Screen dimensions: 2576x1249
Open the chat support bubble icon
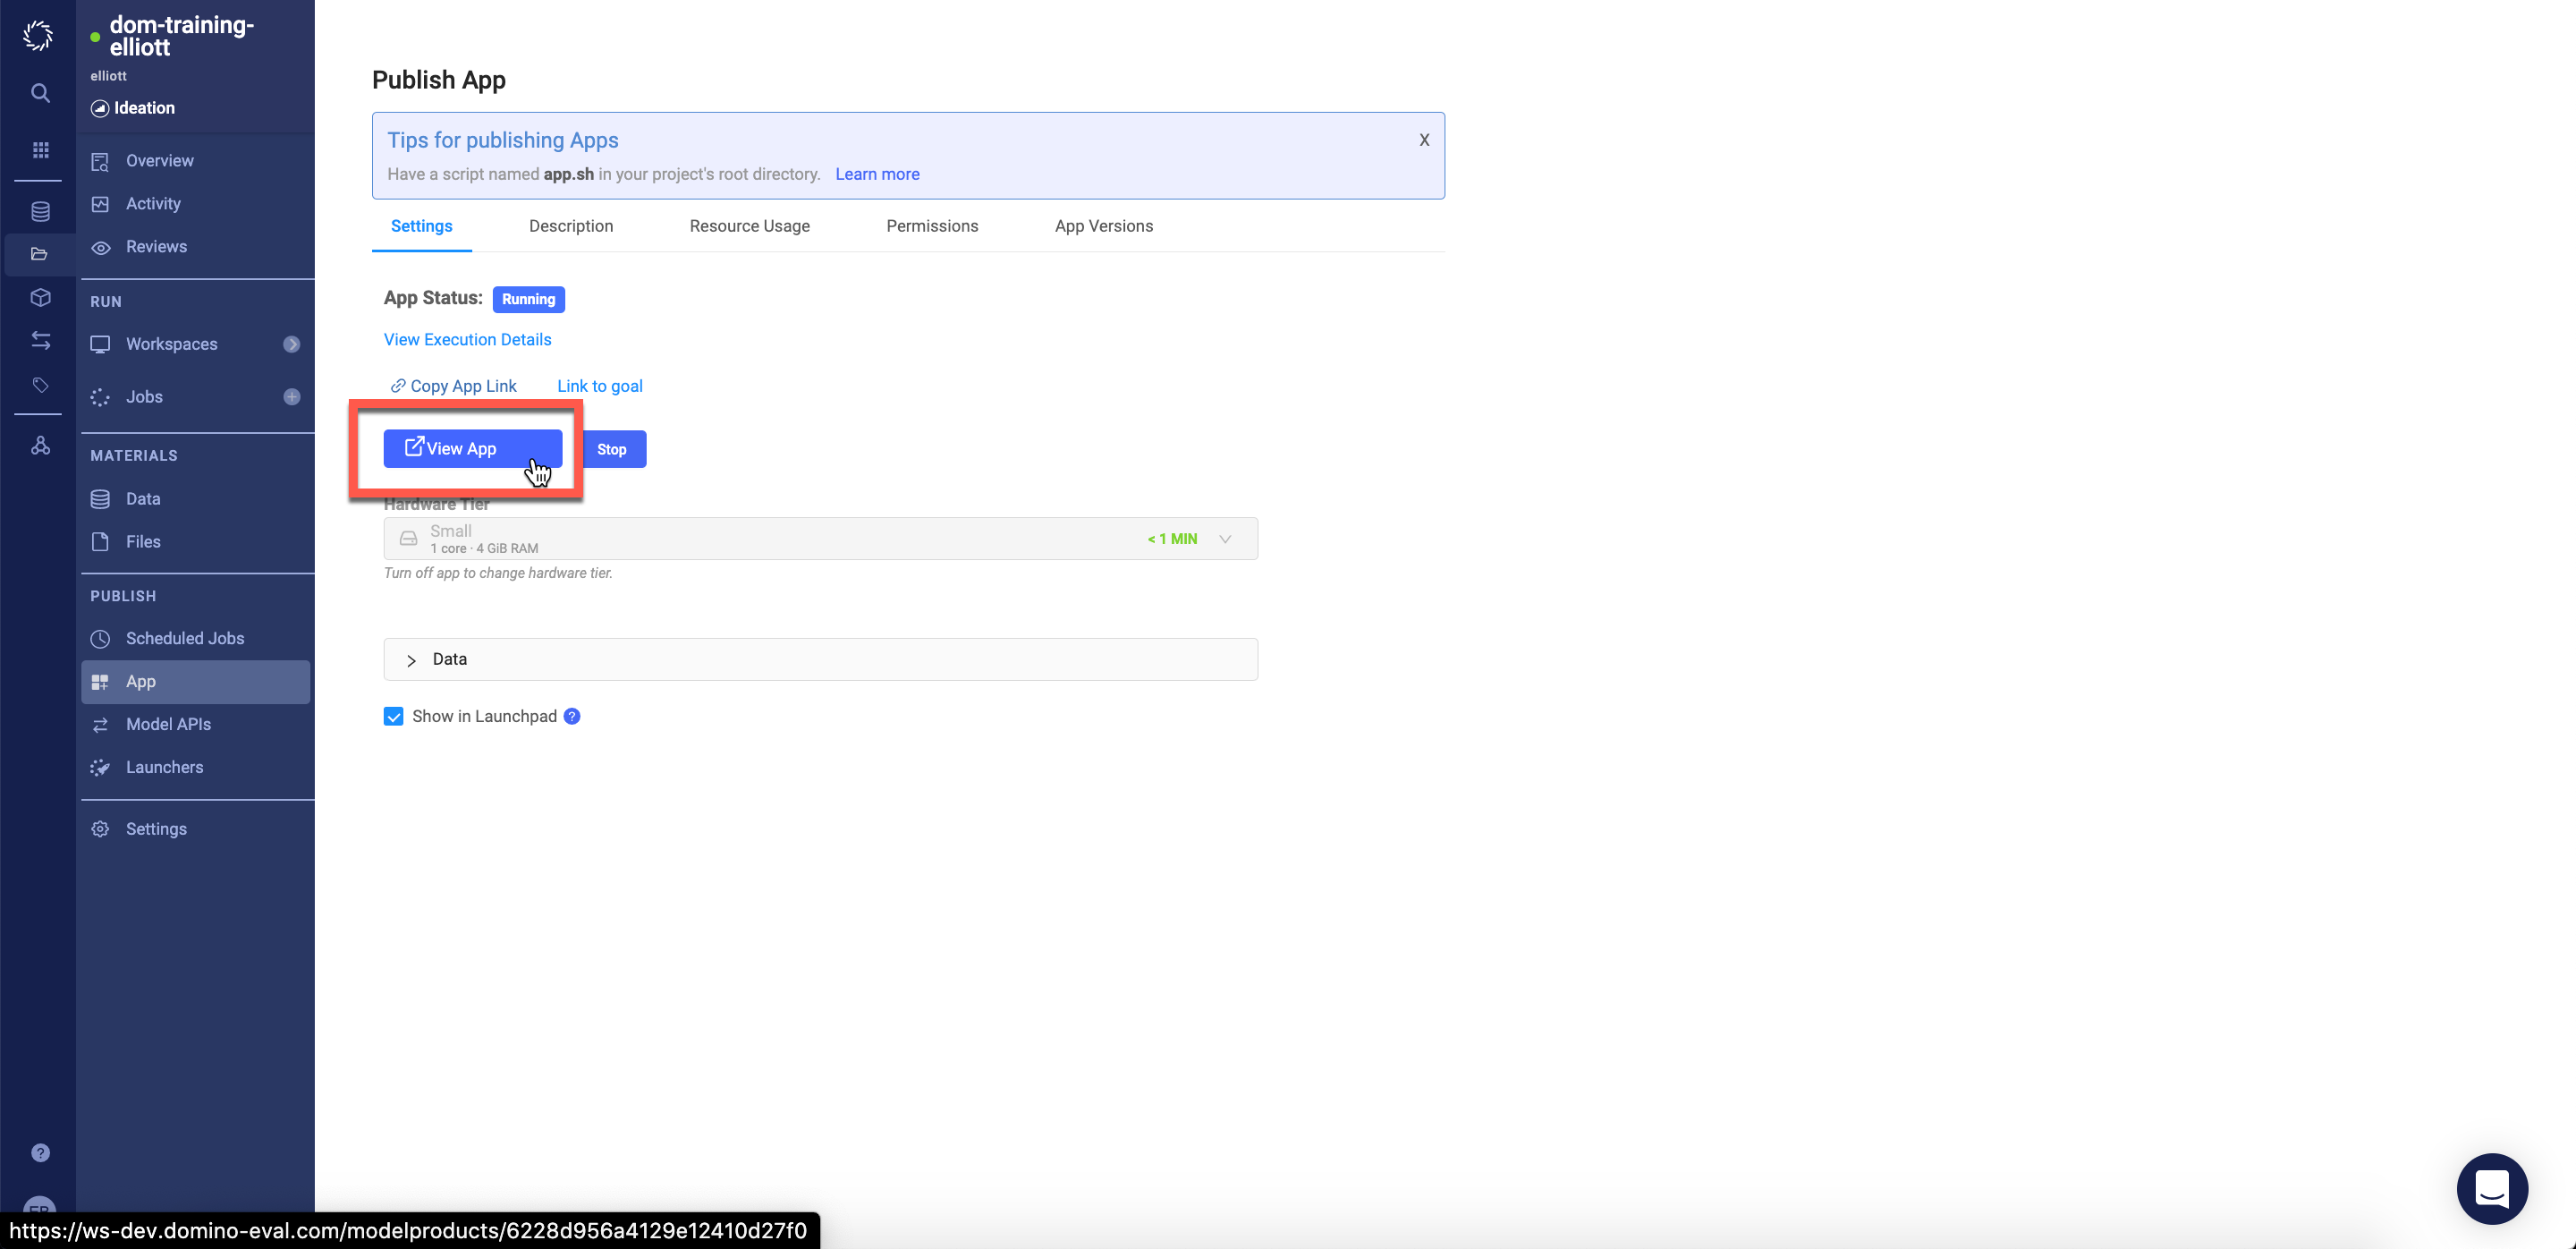tap(2491, 1188)
